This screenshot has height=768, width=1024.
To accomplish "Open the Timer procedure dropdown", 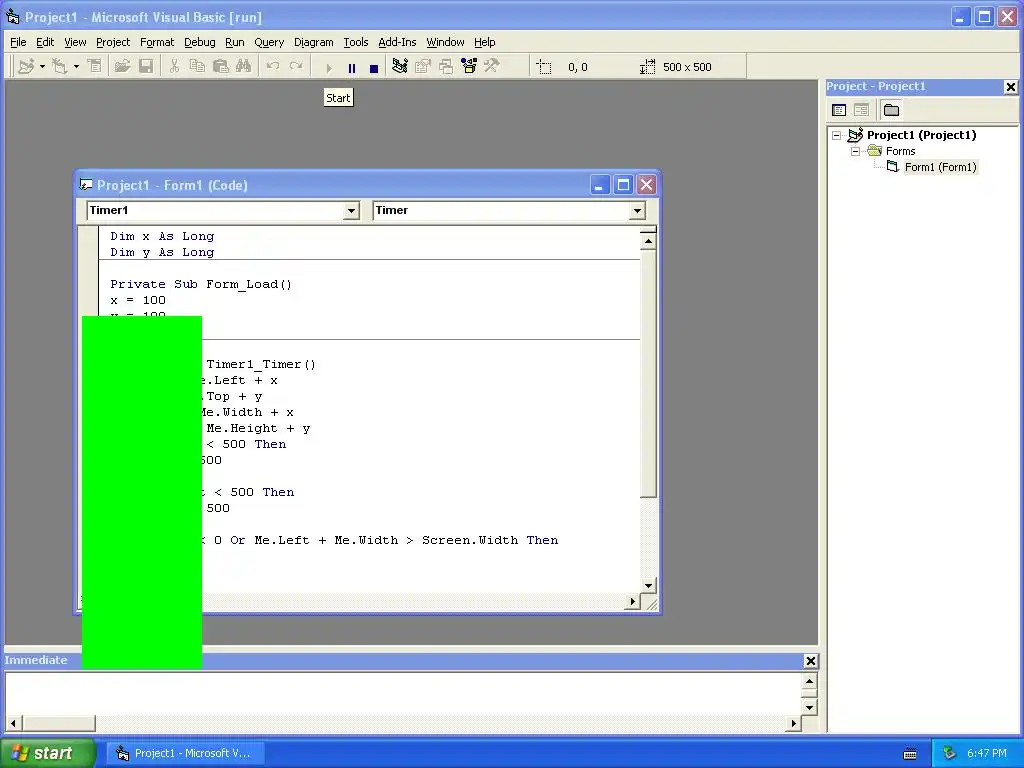I will pos(637,210).
